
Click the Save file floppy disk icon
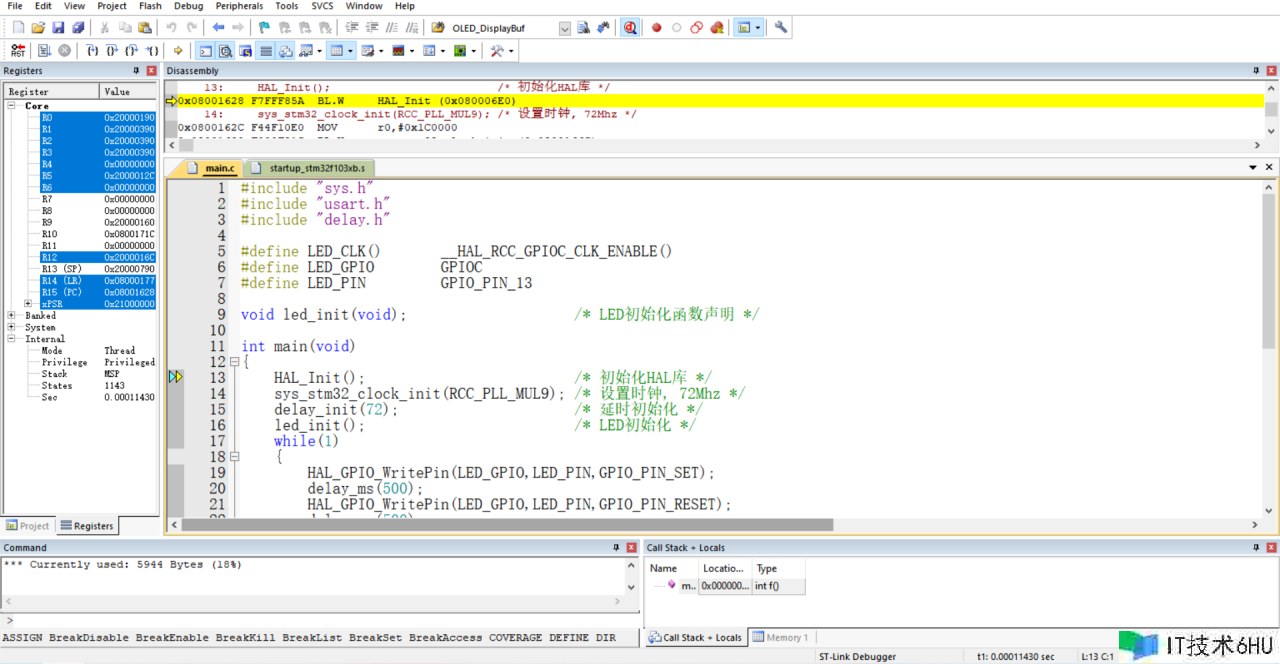pyautogui.click(x=58, y=28)
